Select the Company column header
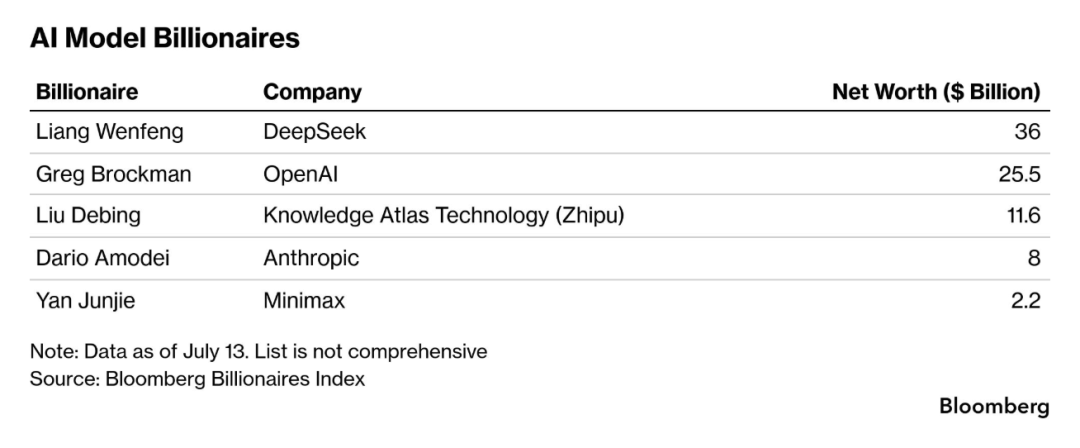The width and height of the screenshot is (1080, 448). click(x=312, y=92)
